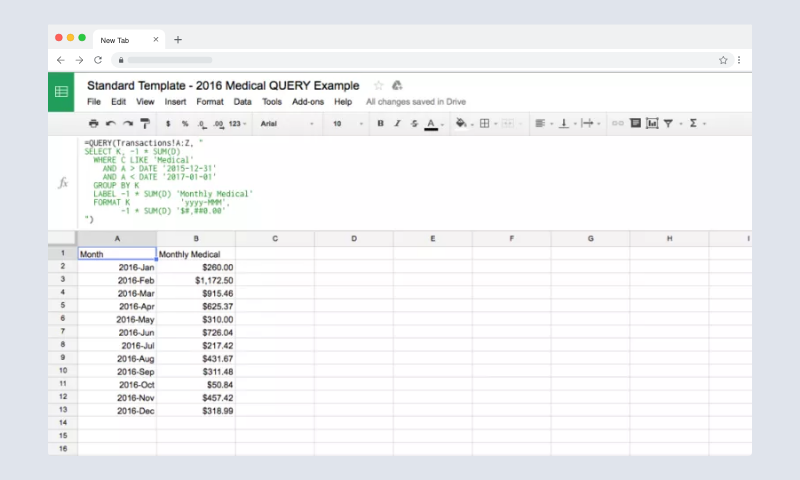
Task: Expand arrow beside horizontal align icon
Action: point(552,124)
